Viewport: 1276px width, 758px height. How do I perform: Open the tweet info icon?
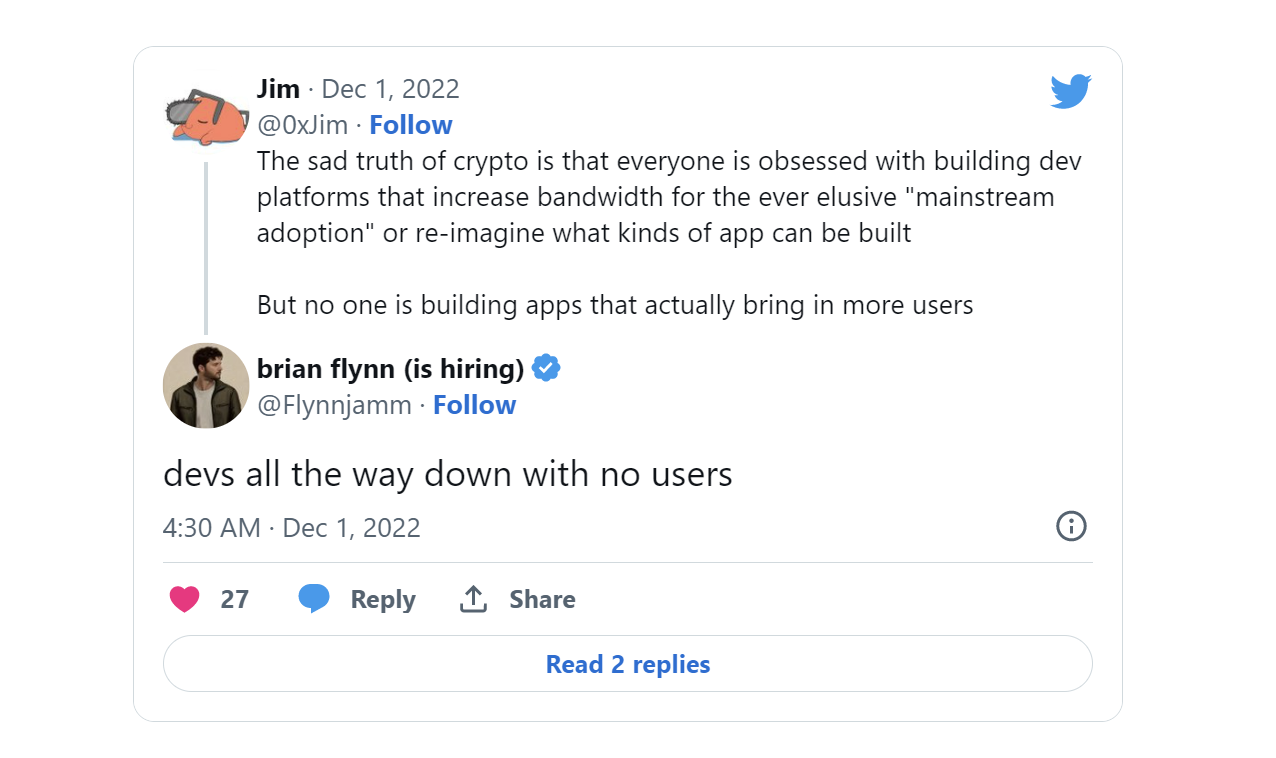pyautogui.click(x=1071, y=526)
